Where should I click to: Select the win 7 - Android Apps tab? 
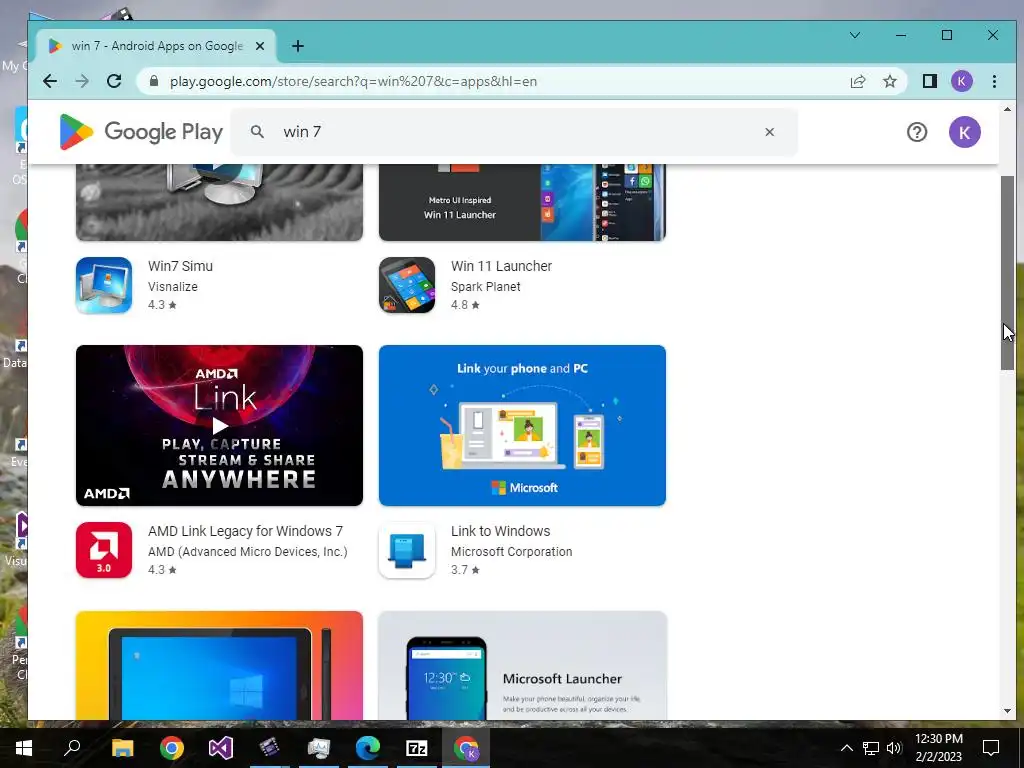[x=157, y=46]
